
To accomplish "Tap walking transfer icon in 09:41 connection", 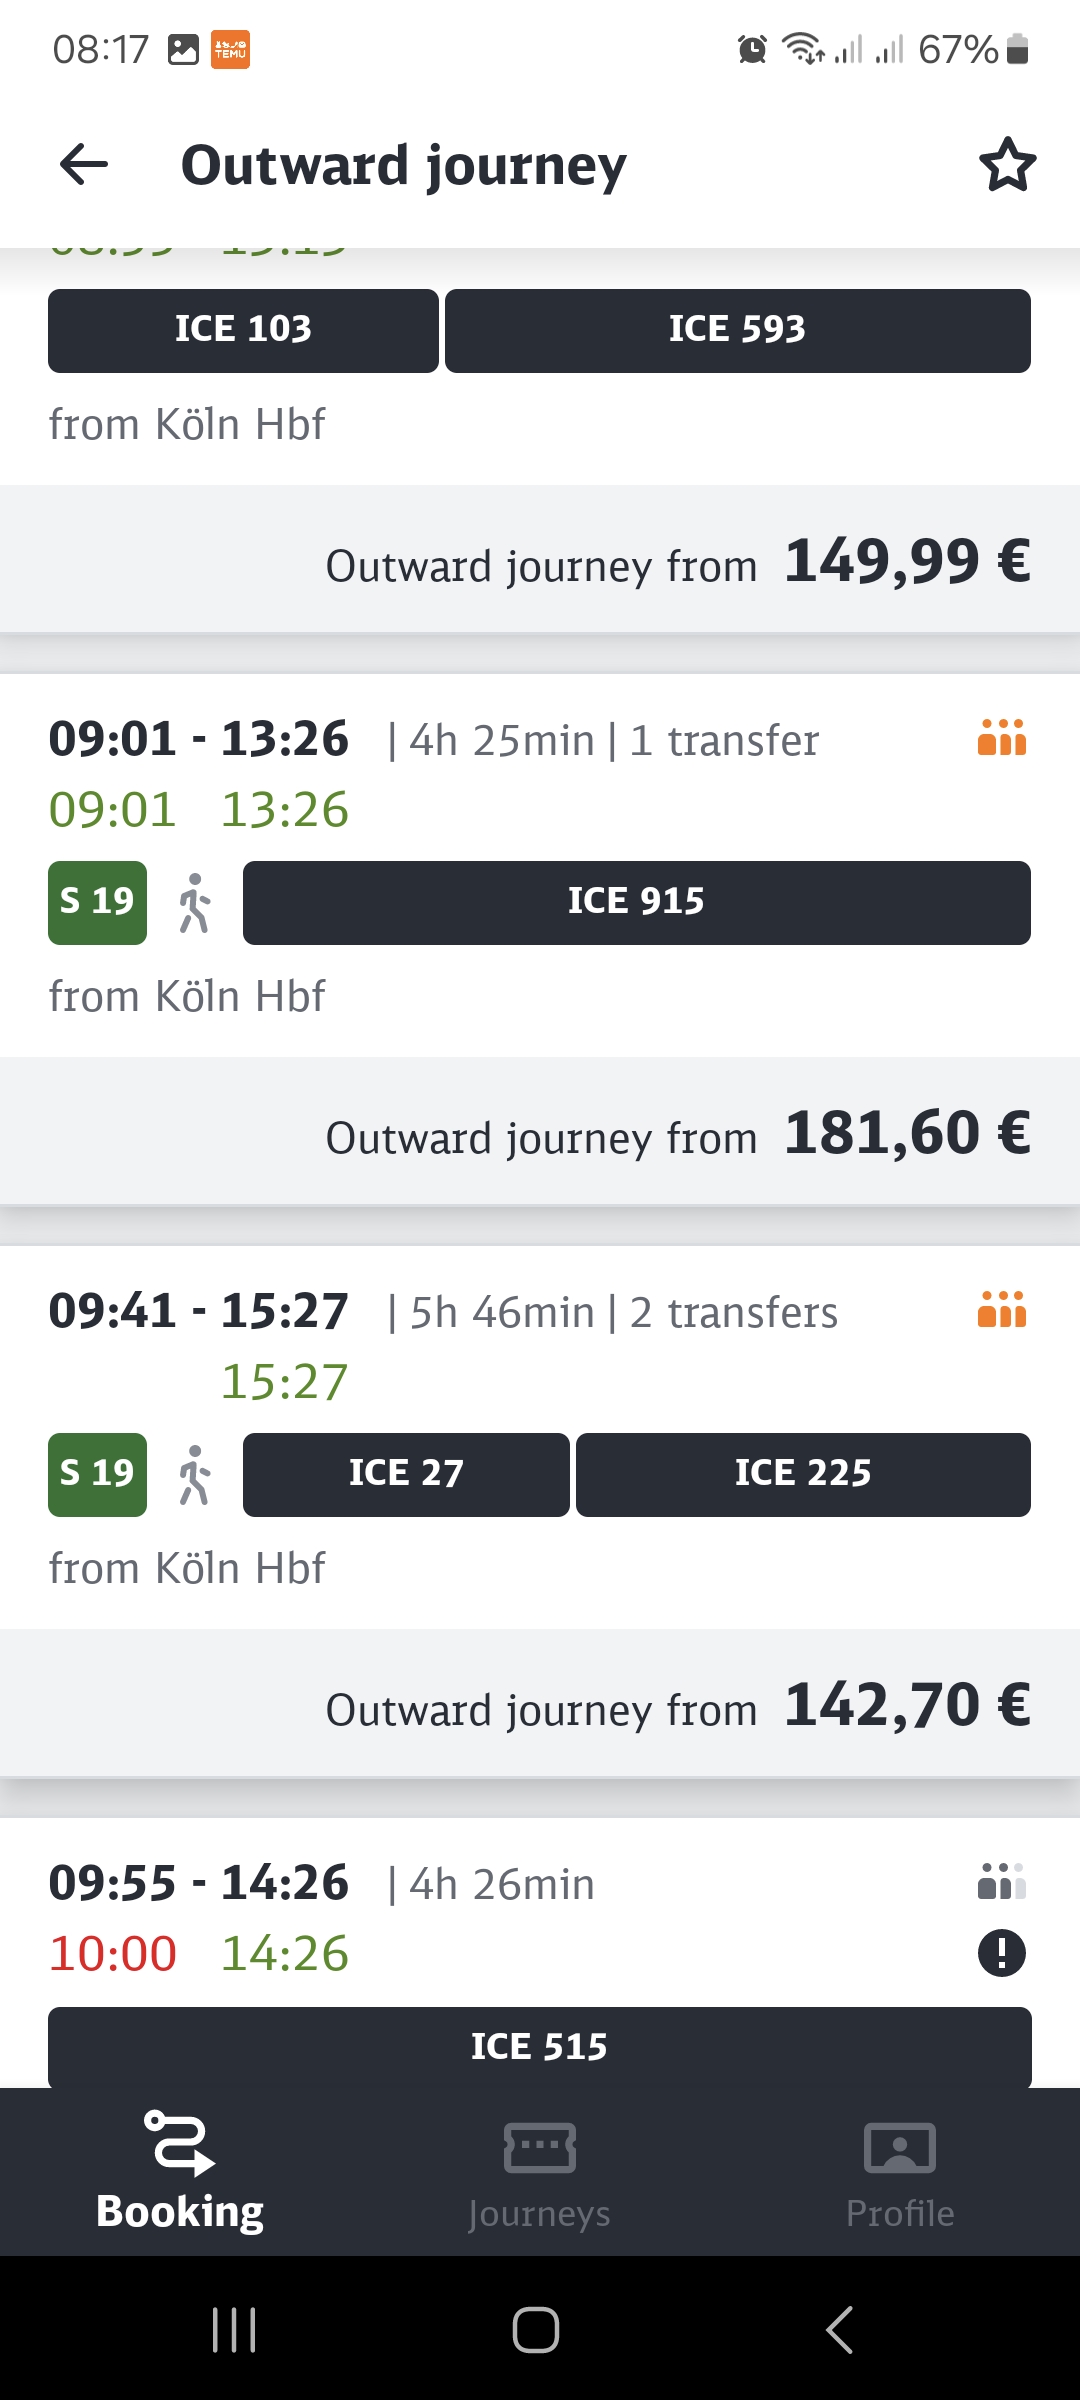I will coord(195,1475).
